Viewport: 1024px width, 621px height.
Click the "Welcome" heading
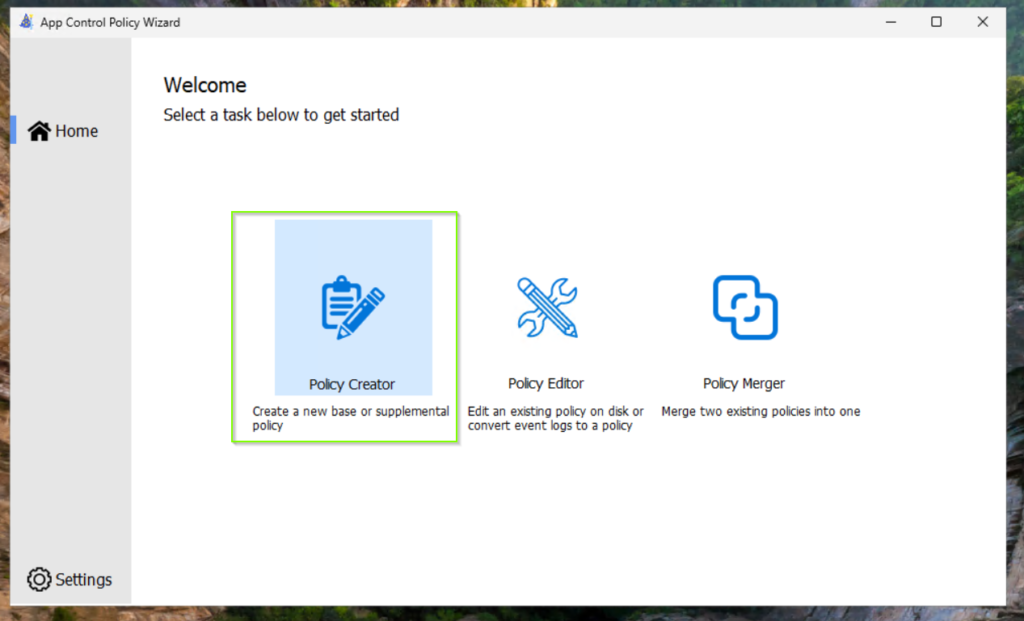(x=205, y=85)
